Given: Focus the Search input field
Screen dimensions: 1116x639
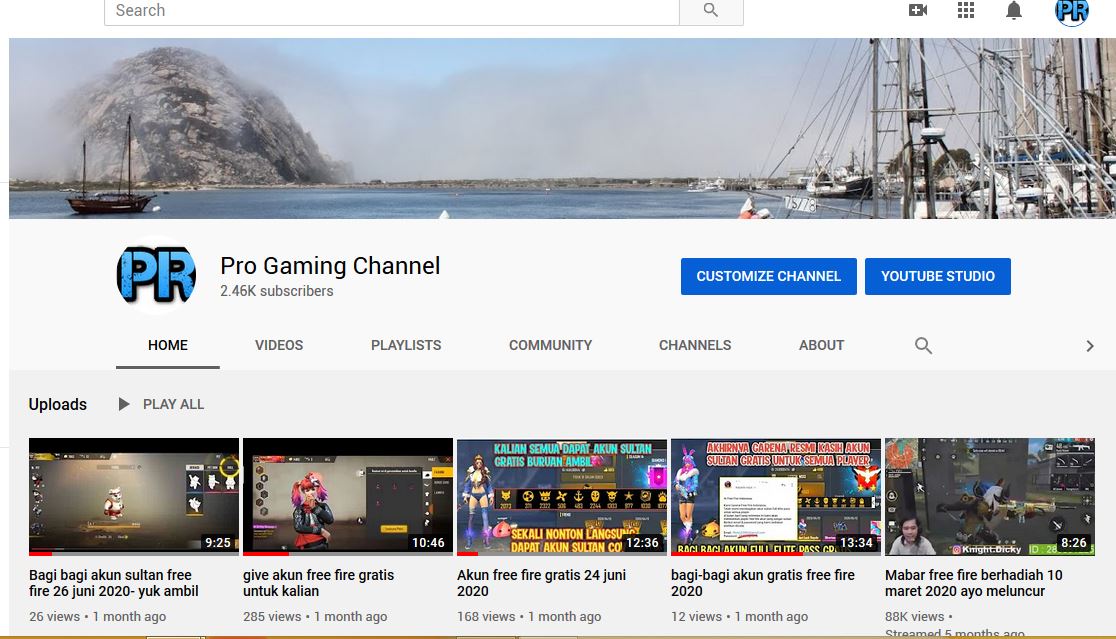Looking at the screenshot, I should point(391,11).
